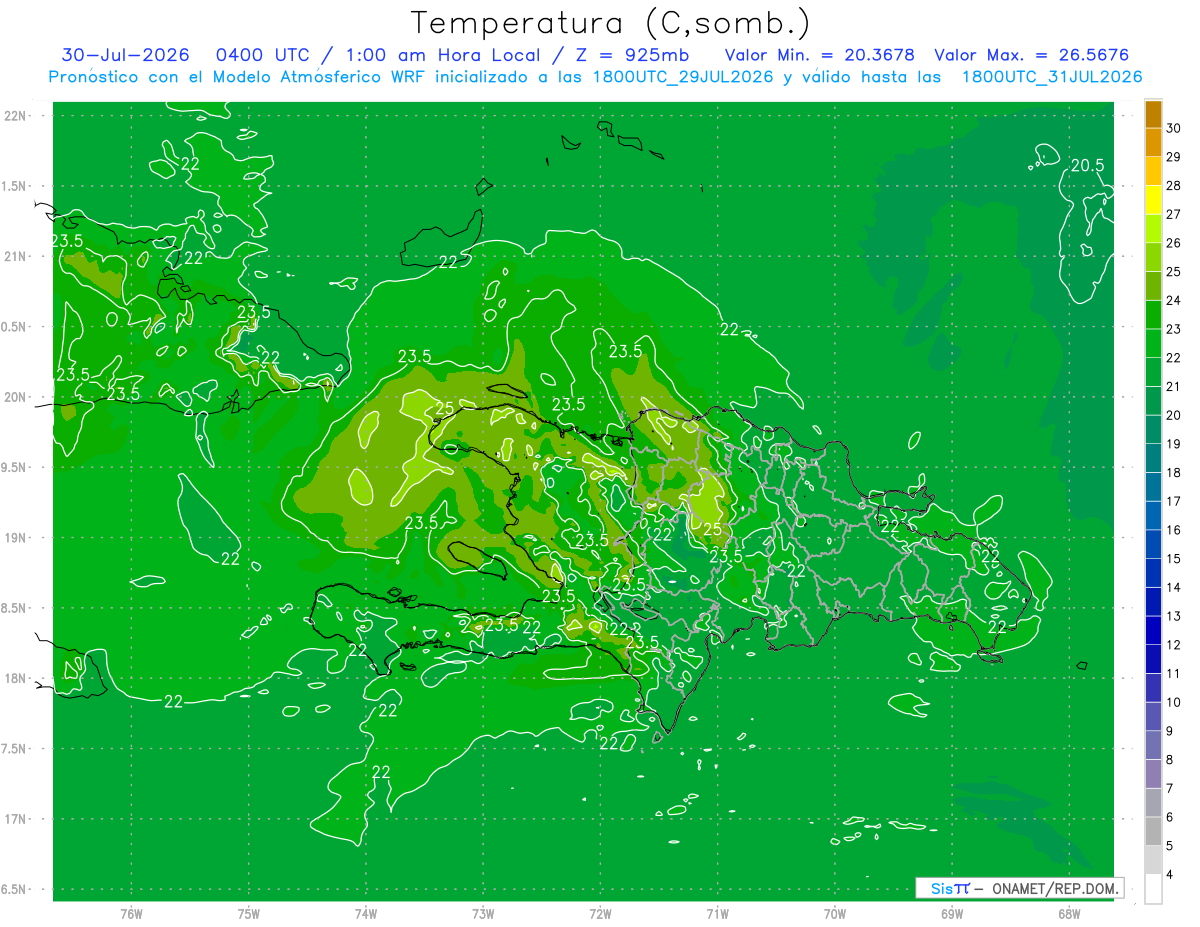The height and width of the screenshot is (927, 1200).
Task: Click the '12' color scale label
Action: [x=1174, y=645]
